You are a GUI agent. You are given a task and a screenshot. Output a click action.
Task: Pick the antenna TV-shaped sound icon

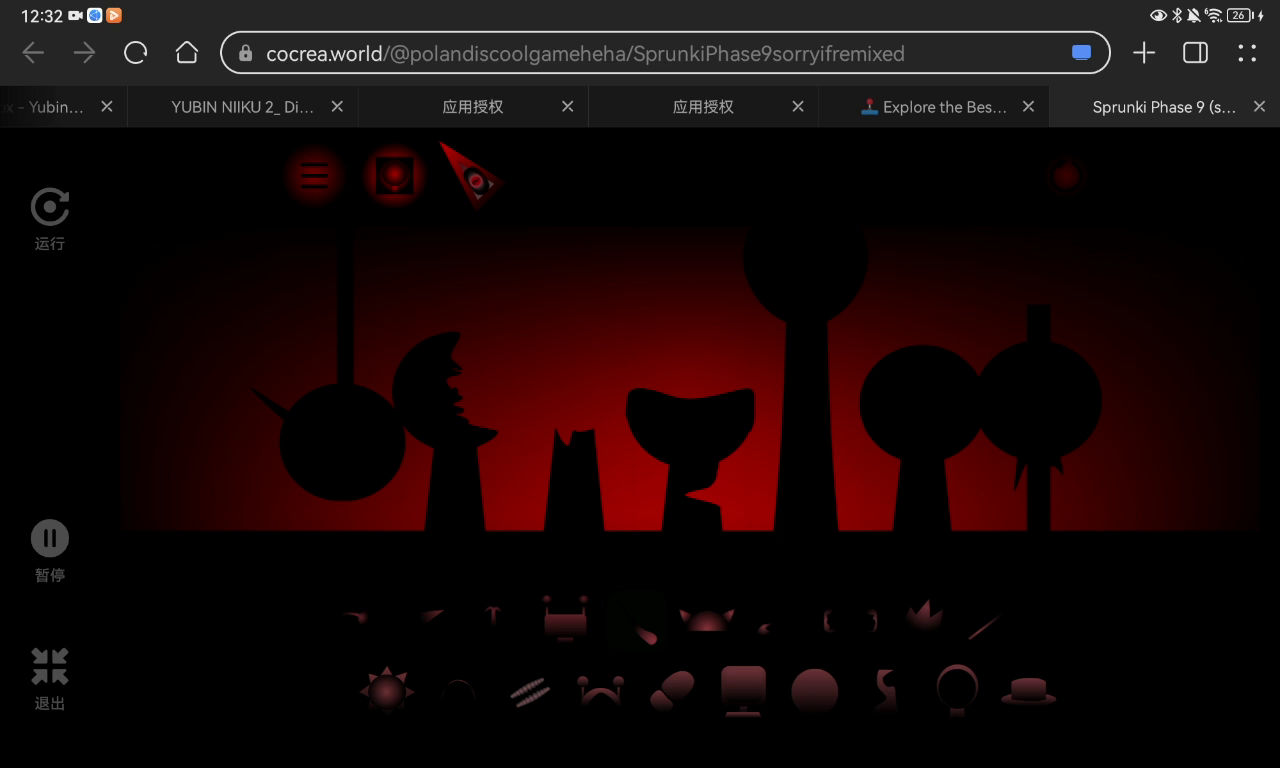click(x=565, y=619)
